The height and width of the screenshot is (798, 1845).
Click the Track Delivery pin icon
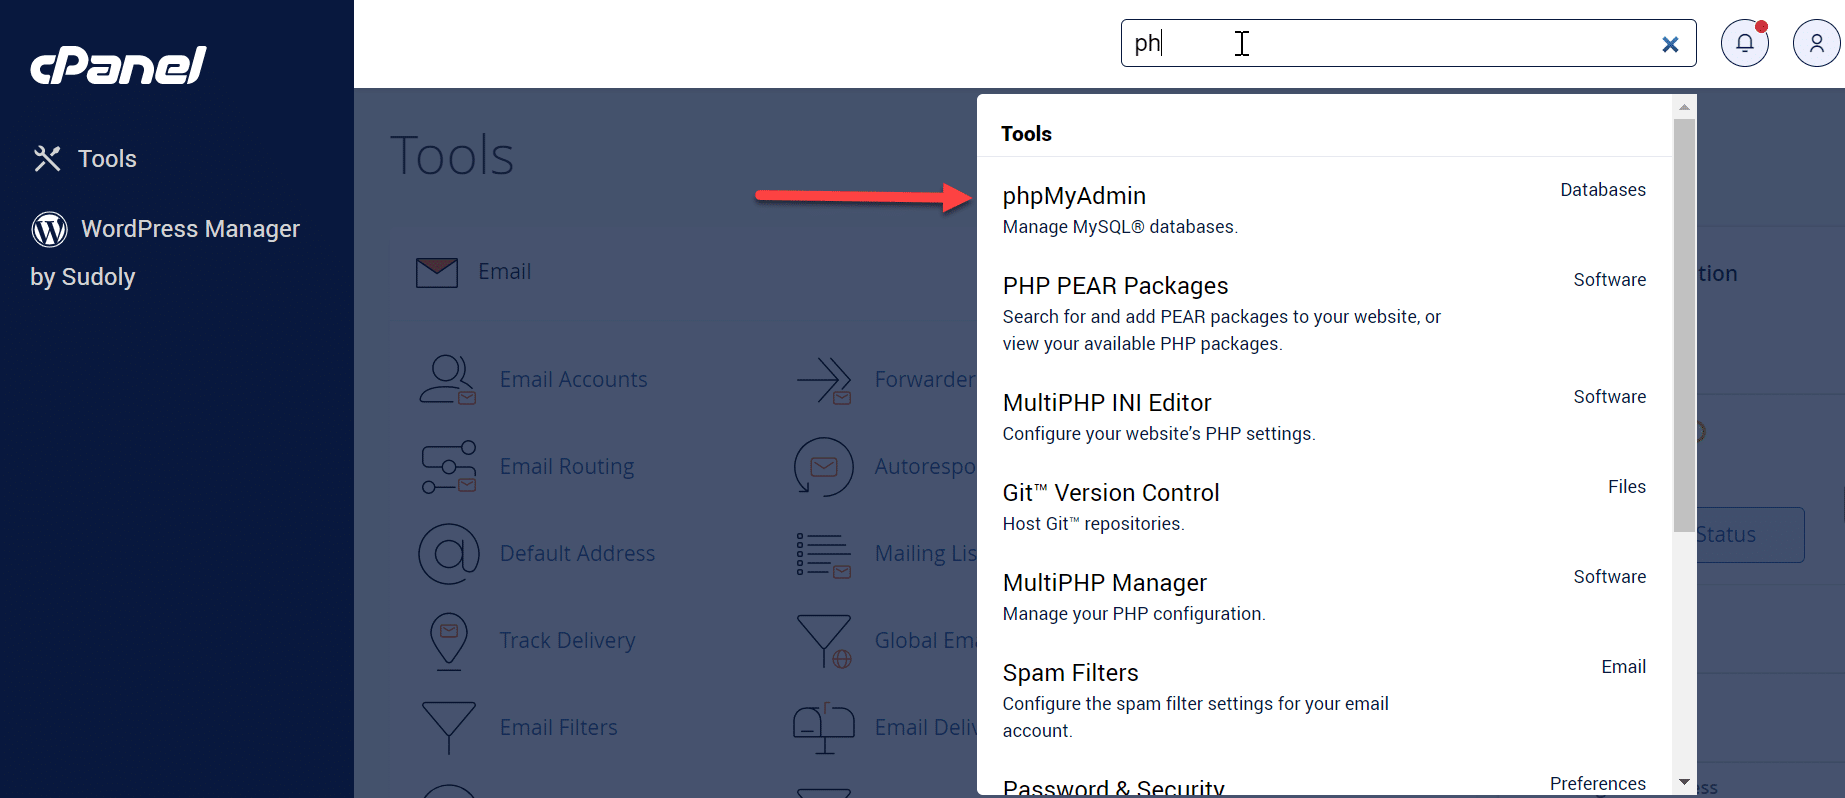pos(449,641)
